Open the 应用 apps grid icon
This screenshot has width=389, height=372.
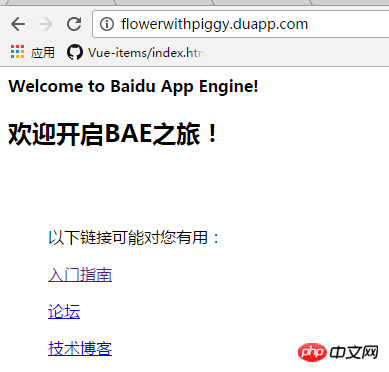17,52
